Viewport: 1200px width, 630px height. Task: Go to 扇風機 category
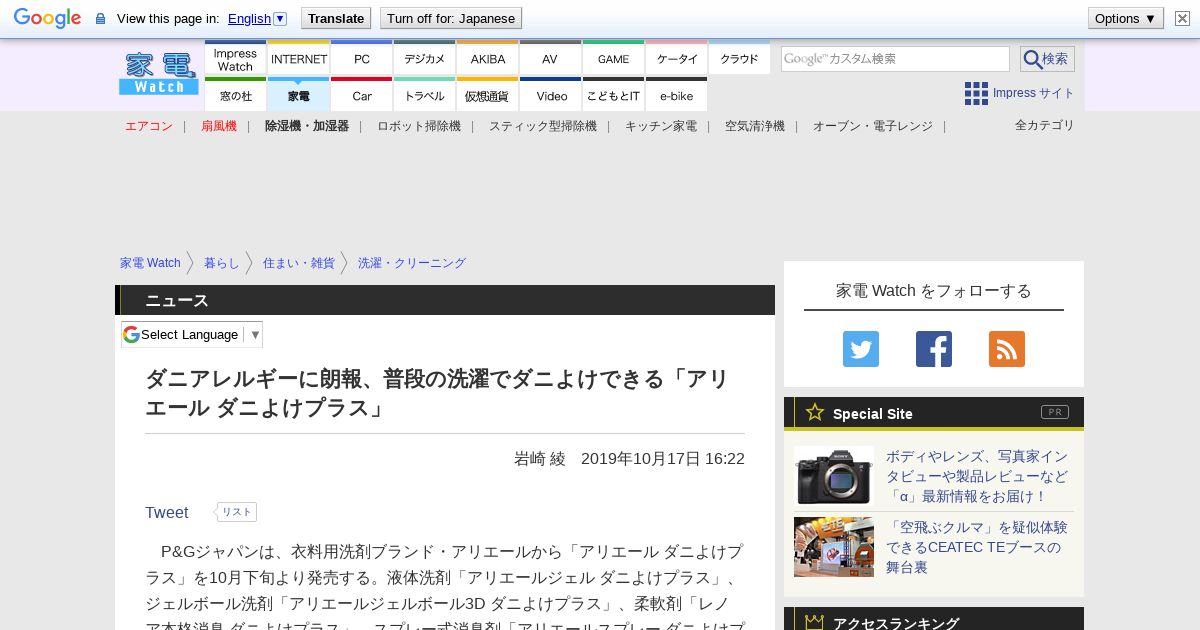click(x=219, y=126)
